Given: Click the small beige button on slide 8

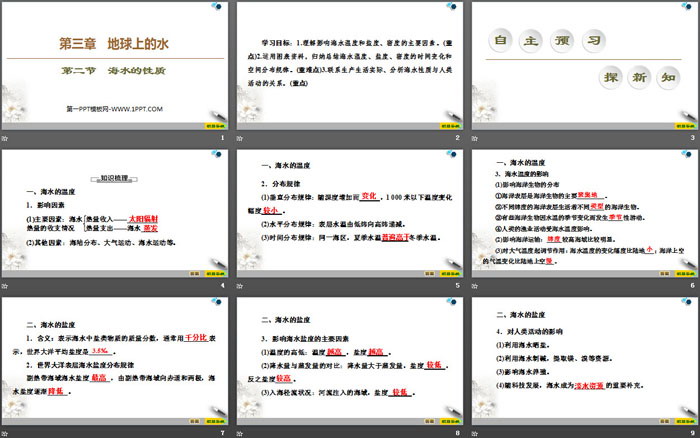Looking at the screenshot, I should (x=429, y=421).
